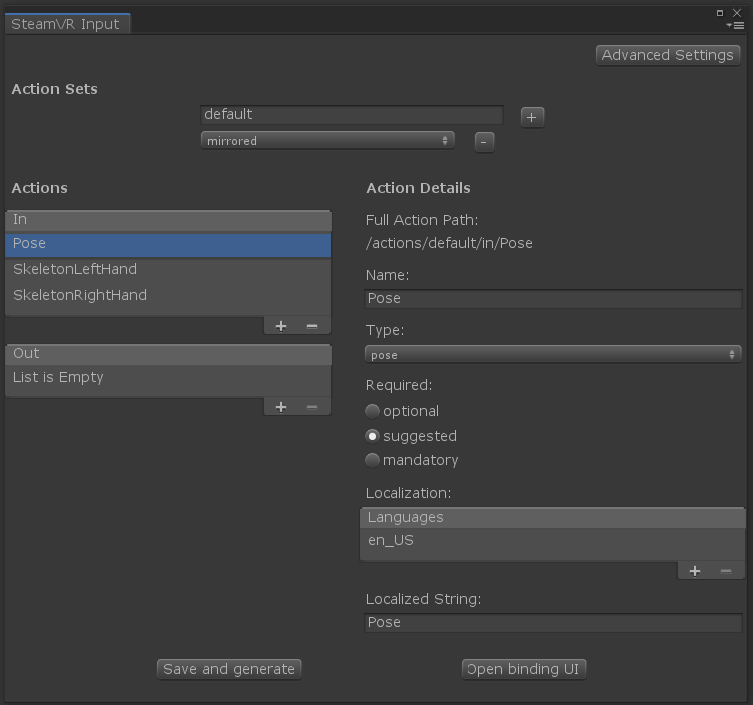Viewport: 753px width, 705px height.
Task: Click the Languages list header
Action: coord(552,518)
